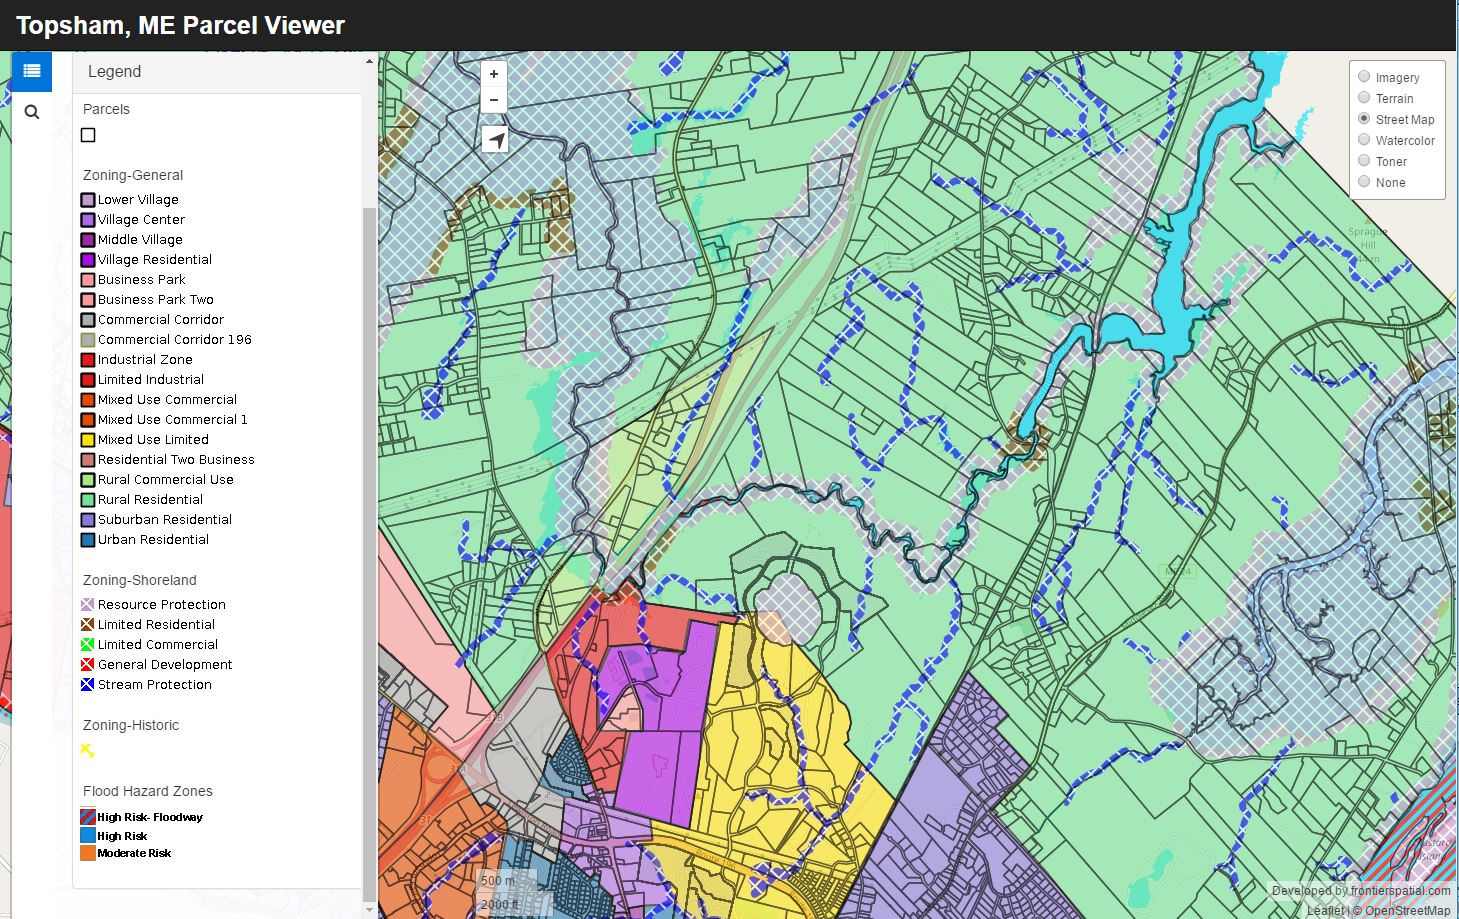Toggle the Parcels layer checkbox
The width and height of the screenshot is (1459, 919).
click(x=87, y=134)
